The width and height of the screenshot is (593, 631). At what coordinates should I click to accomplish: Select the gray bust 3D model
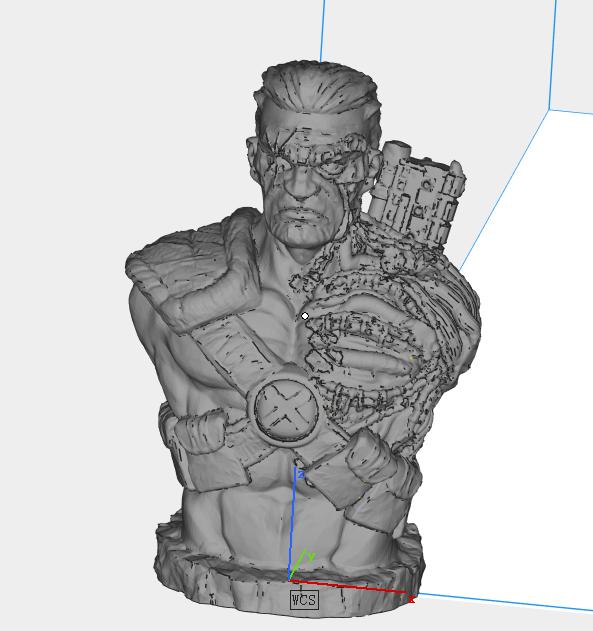tap(303, 338)
